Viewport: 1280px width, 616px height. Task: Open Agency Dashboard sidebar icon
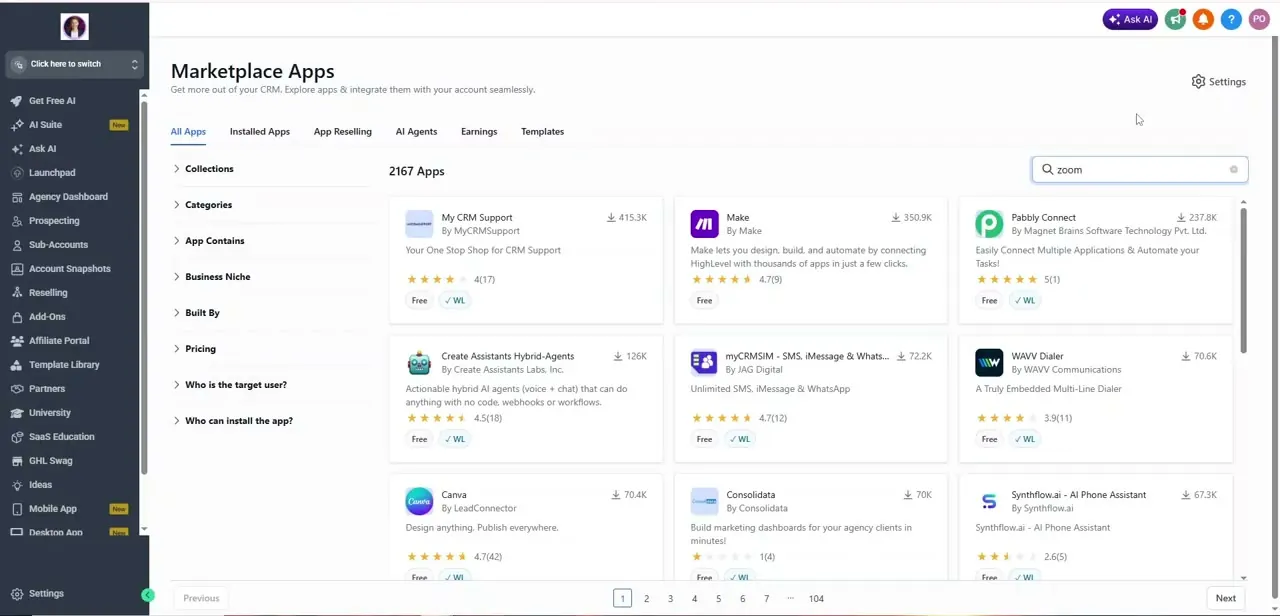click(17, 197)
